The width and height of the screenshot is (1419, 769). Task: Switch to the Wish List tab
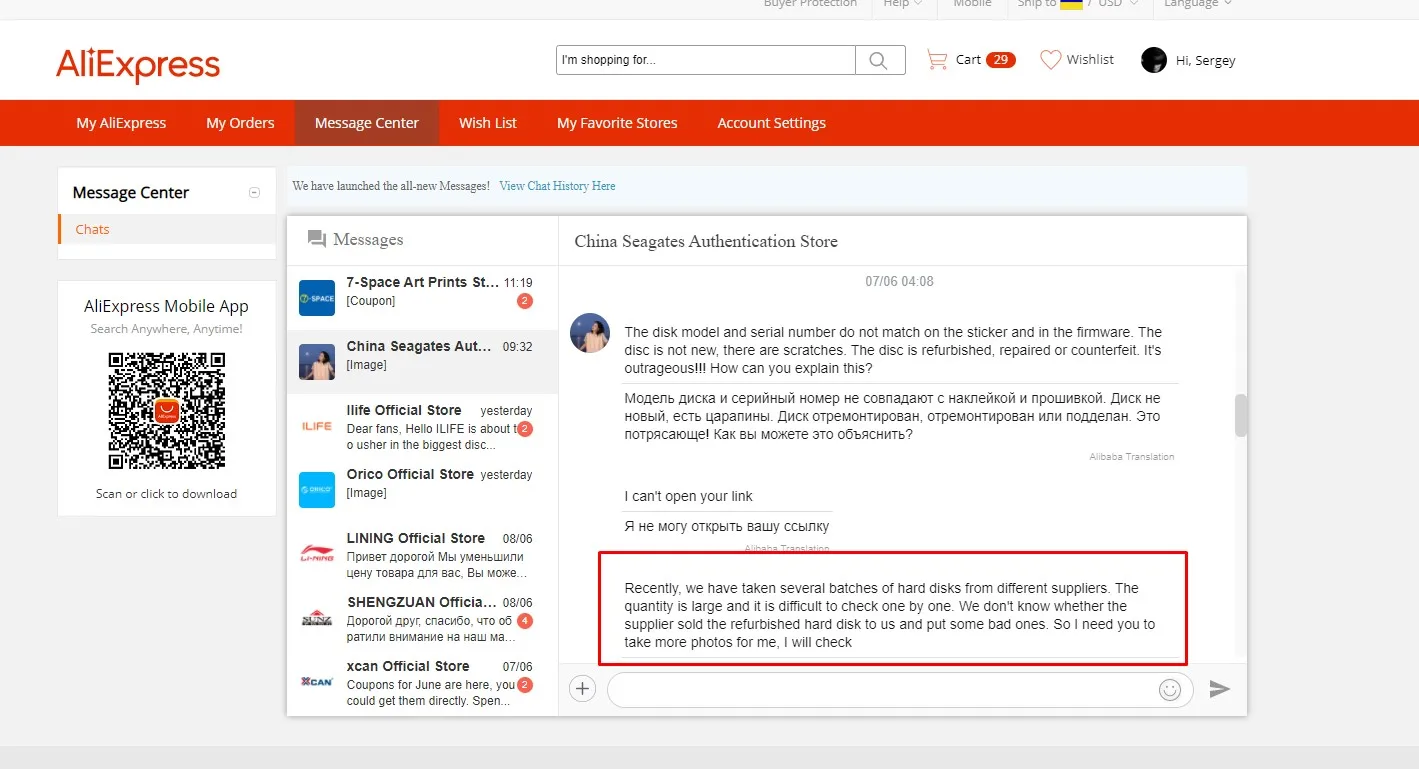[488, 123]
